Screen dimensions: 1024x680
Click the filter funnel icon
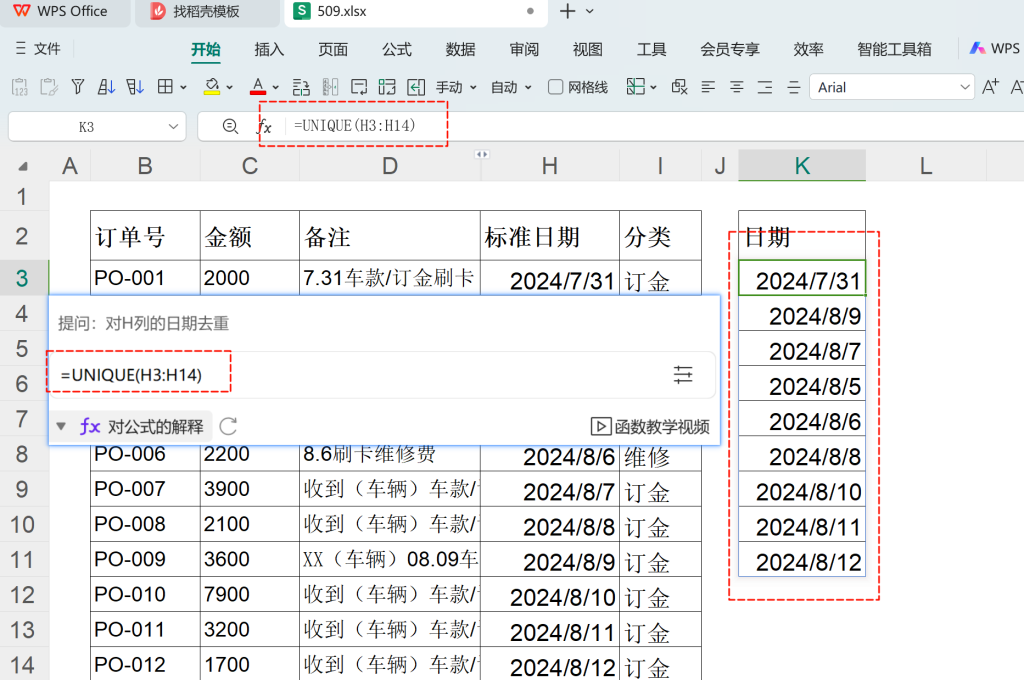click(78, 87)
